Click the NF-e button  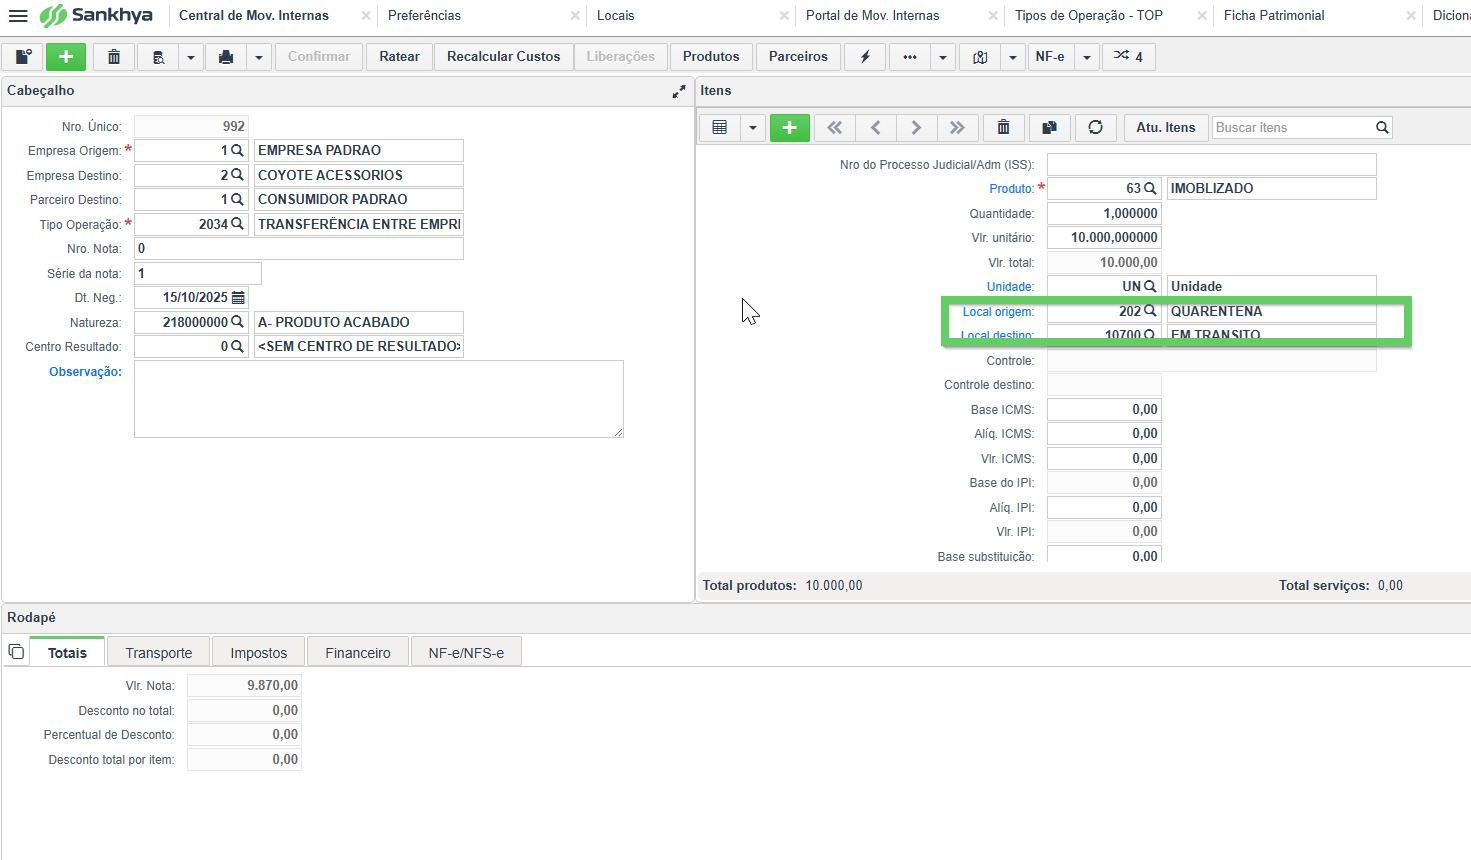(1050, 57)
